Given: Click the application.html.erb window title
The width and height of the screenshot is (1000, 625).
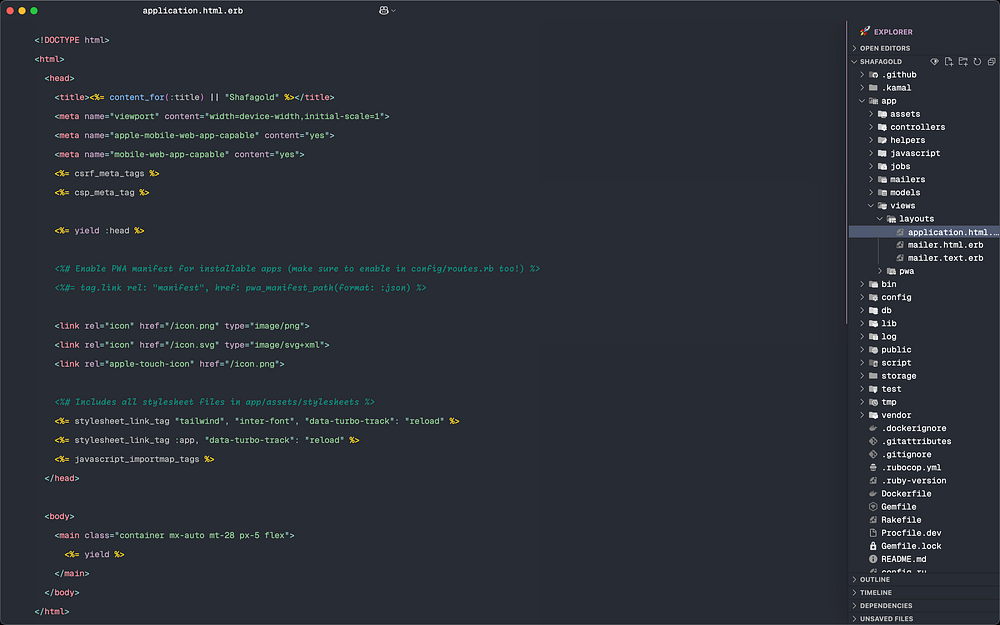Looking at the screenshot, I should (x=193, y=11).
